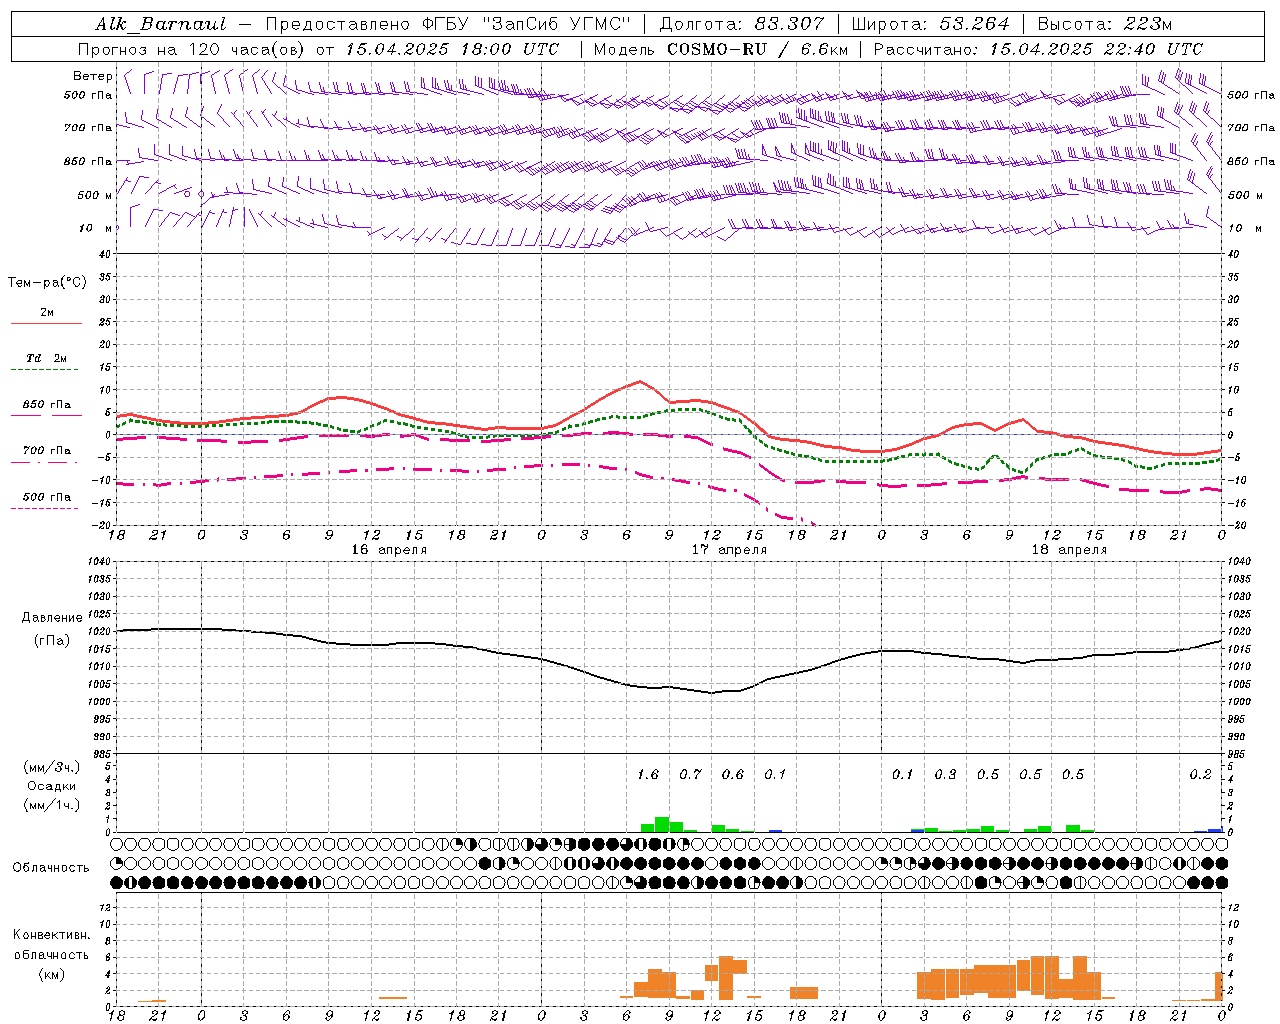Click the Осадки panel label

[x=52, y=786]
